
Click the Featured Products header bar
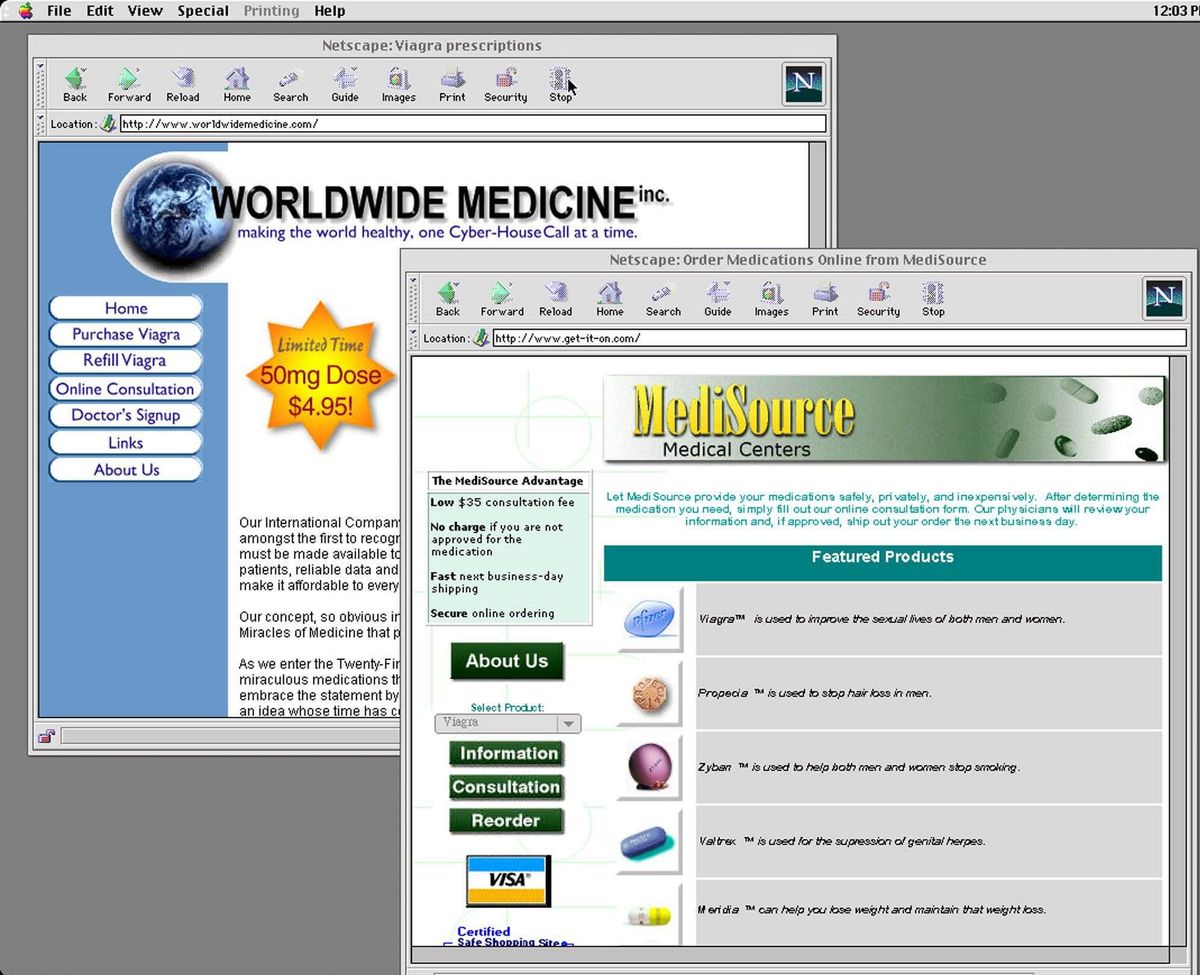click(883, 563)
